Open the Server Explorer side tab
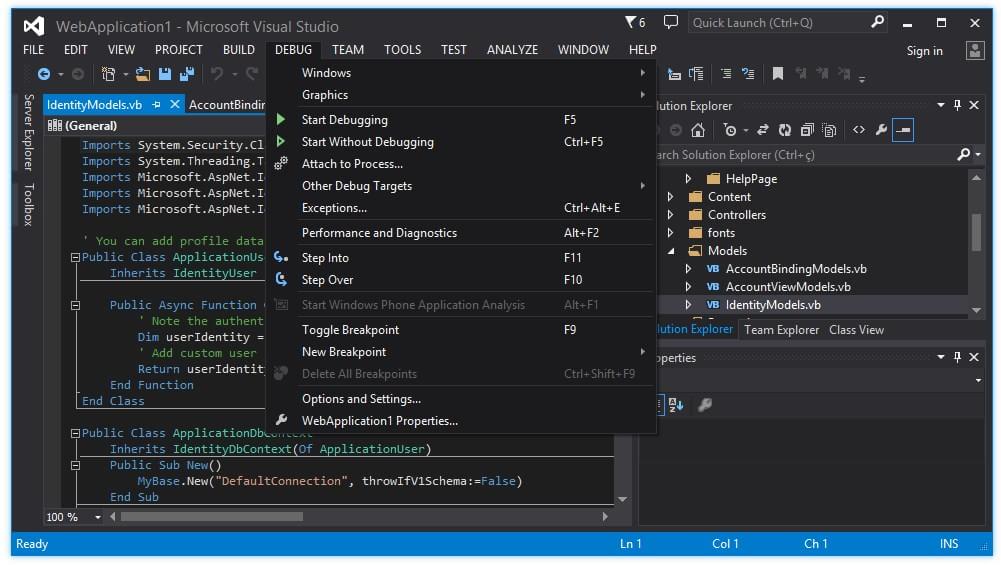This screenshot has width=1001, height=565. click(29, 133)
